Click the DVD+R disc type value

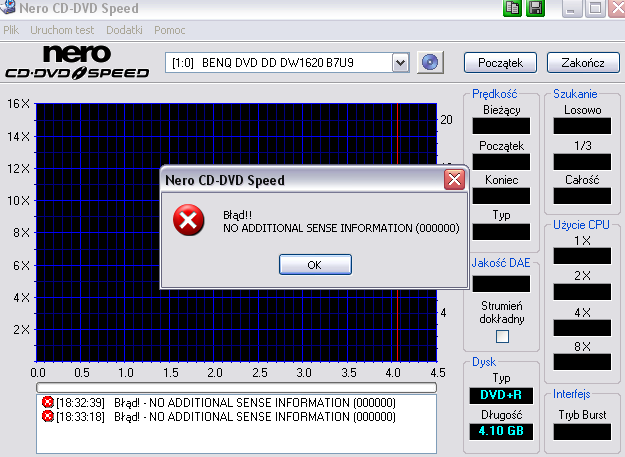pos(501,395)
